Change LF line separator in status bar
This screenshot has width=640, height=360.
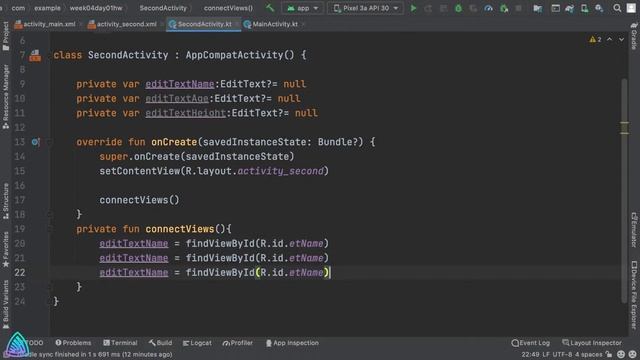(546, 354)
